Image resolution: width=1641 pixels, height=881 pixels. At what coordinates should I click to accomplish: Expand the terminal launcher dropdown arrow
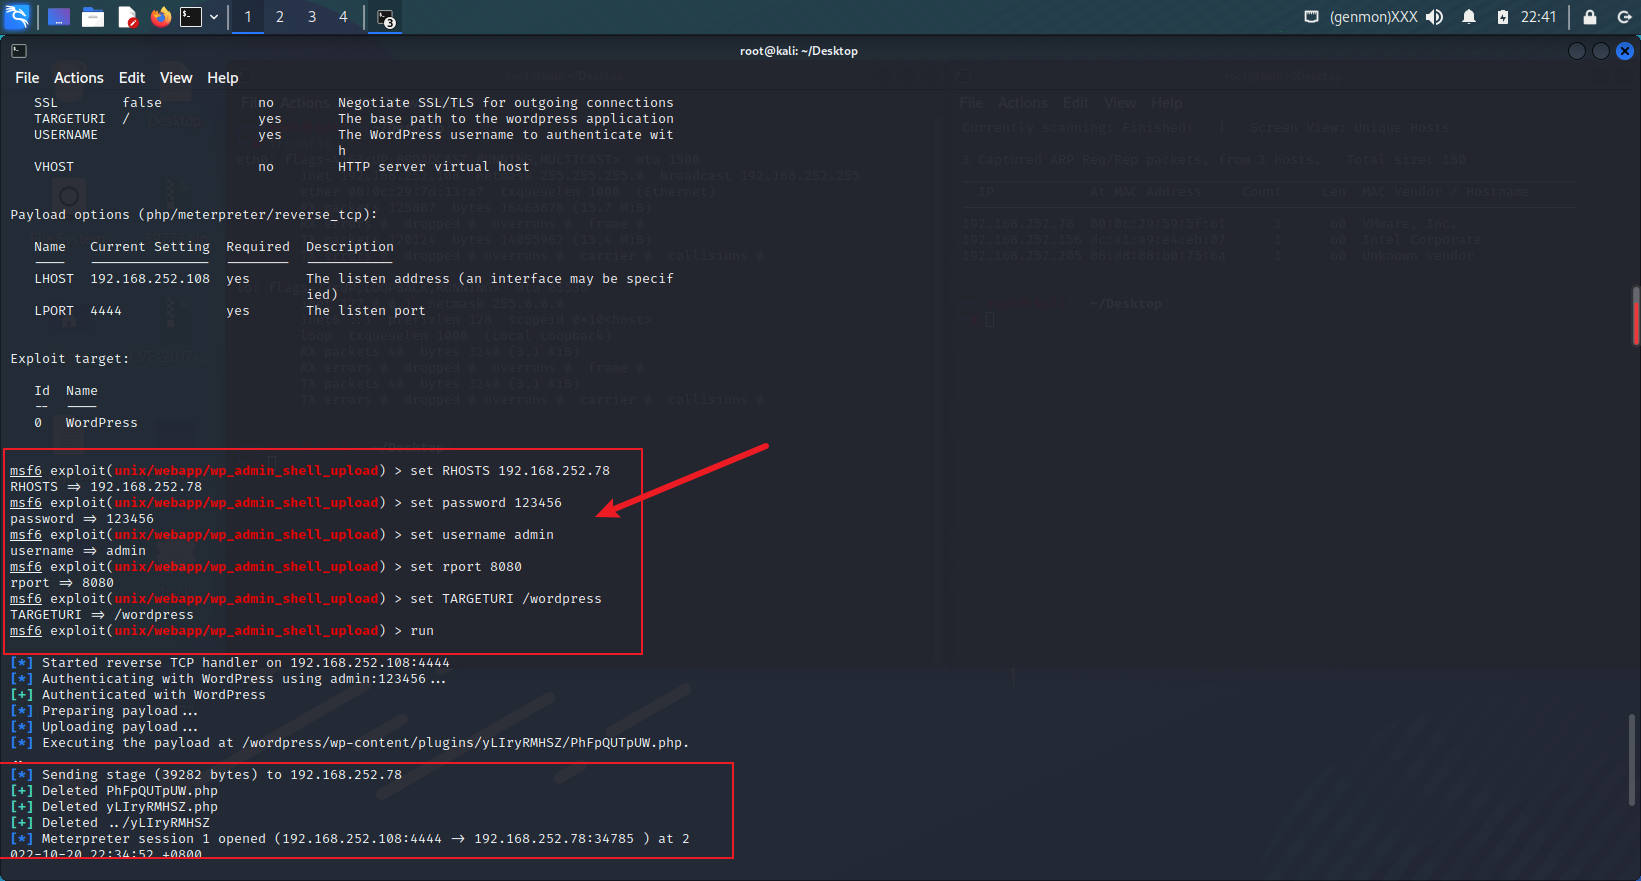coord(214,17)
